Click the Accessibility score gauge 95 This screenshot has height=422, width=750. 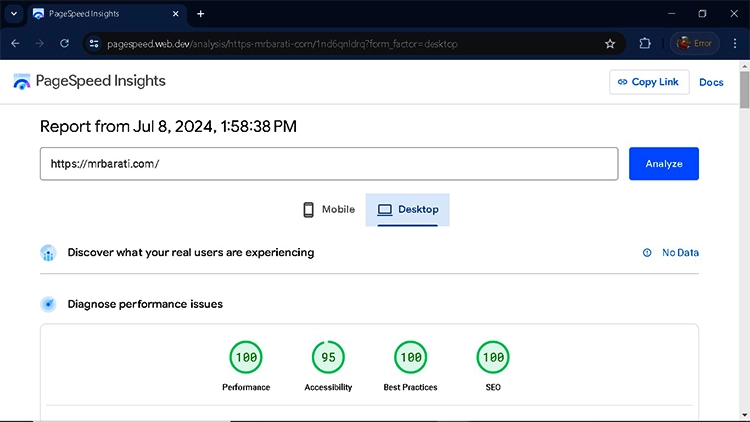[x=328, y=356]
